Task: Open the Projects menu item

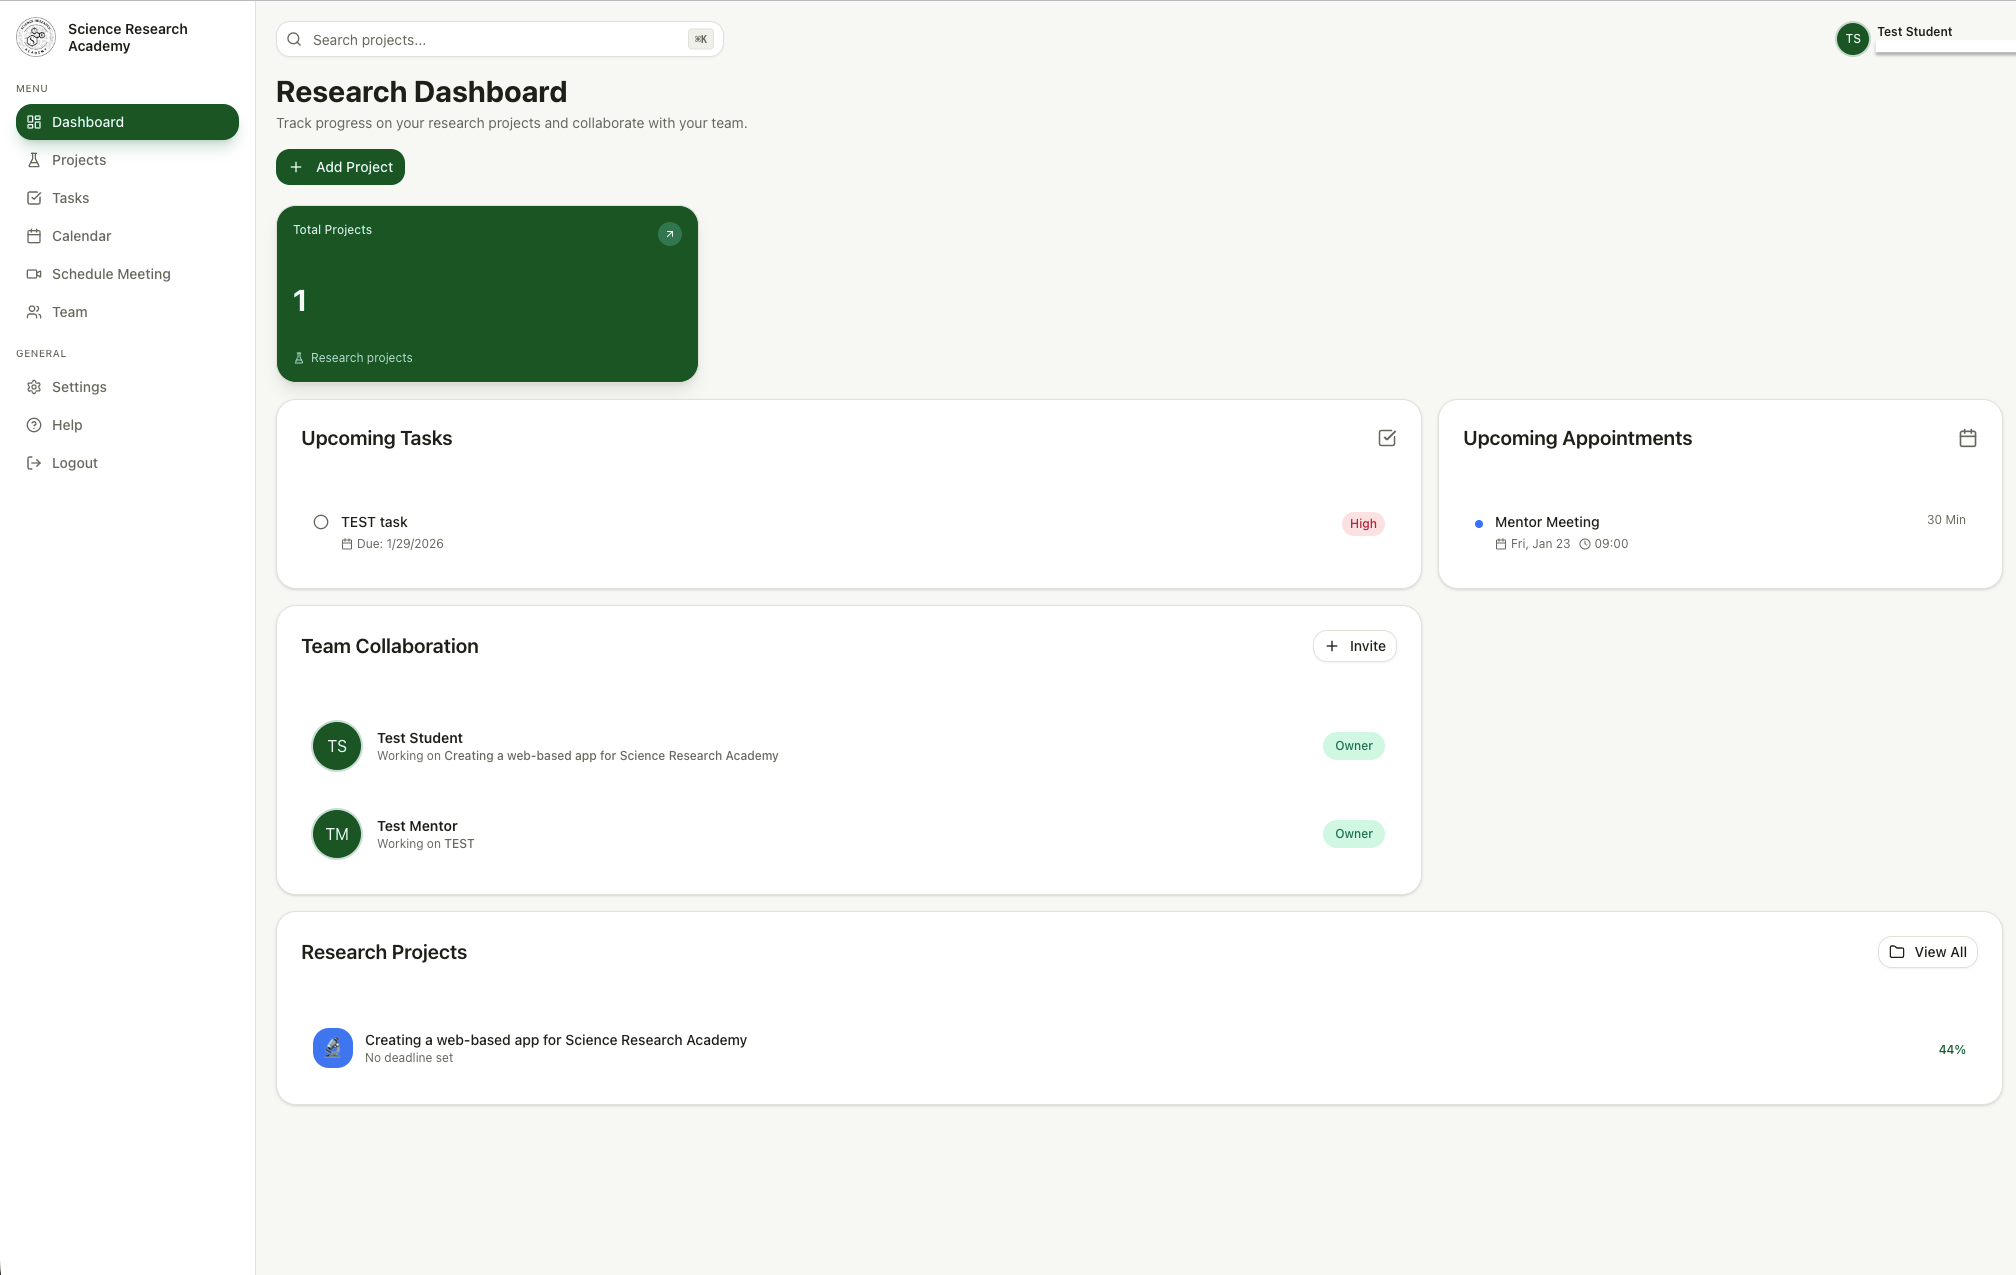Action: coord(79,160)
